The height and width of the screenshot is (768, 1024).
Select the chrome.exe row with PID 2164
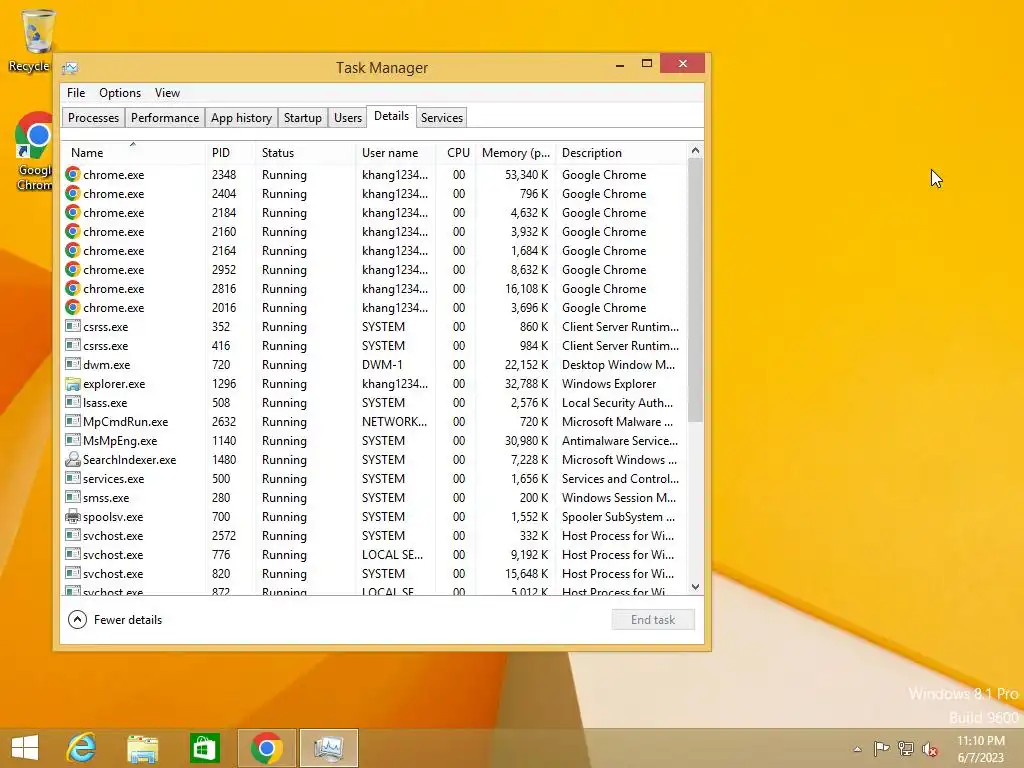pyautogui.click(x=376, y=251)
